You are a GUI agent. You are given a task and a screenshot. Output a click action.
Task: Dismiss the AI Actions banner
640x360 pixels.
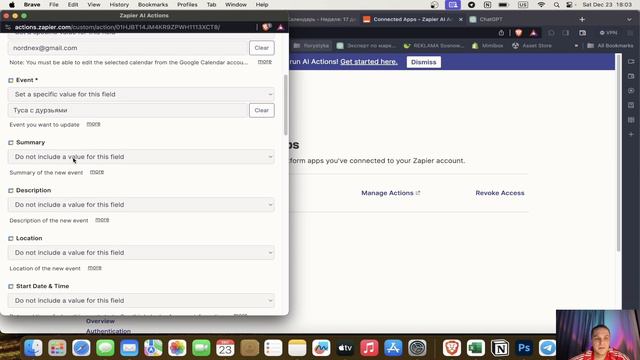[x=424, y=62]
